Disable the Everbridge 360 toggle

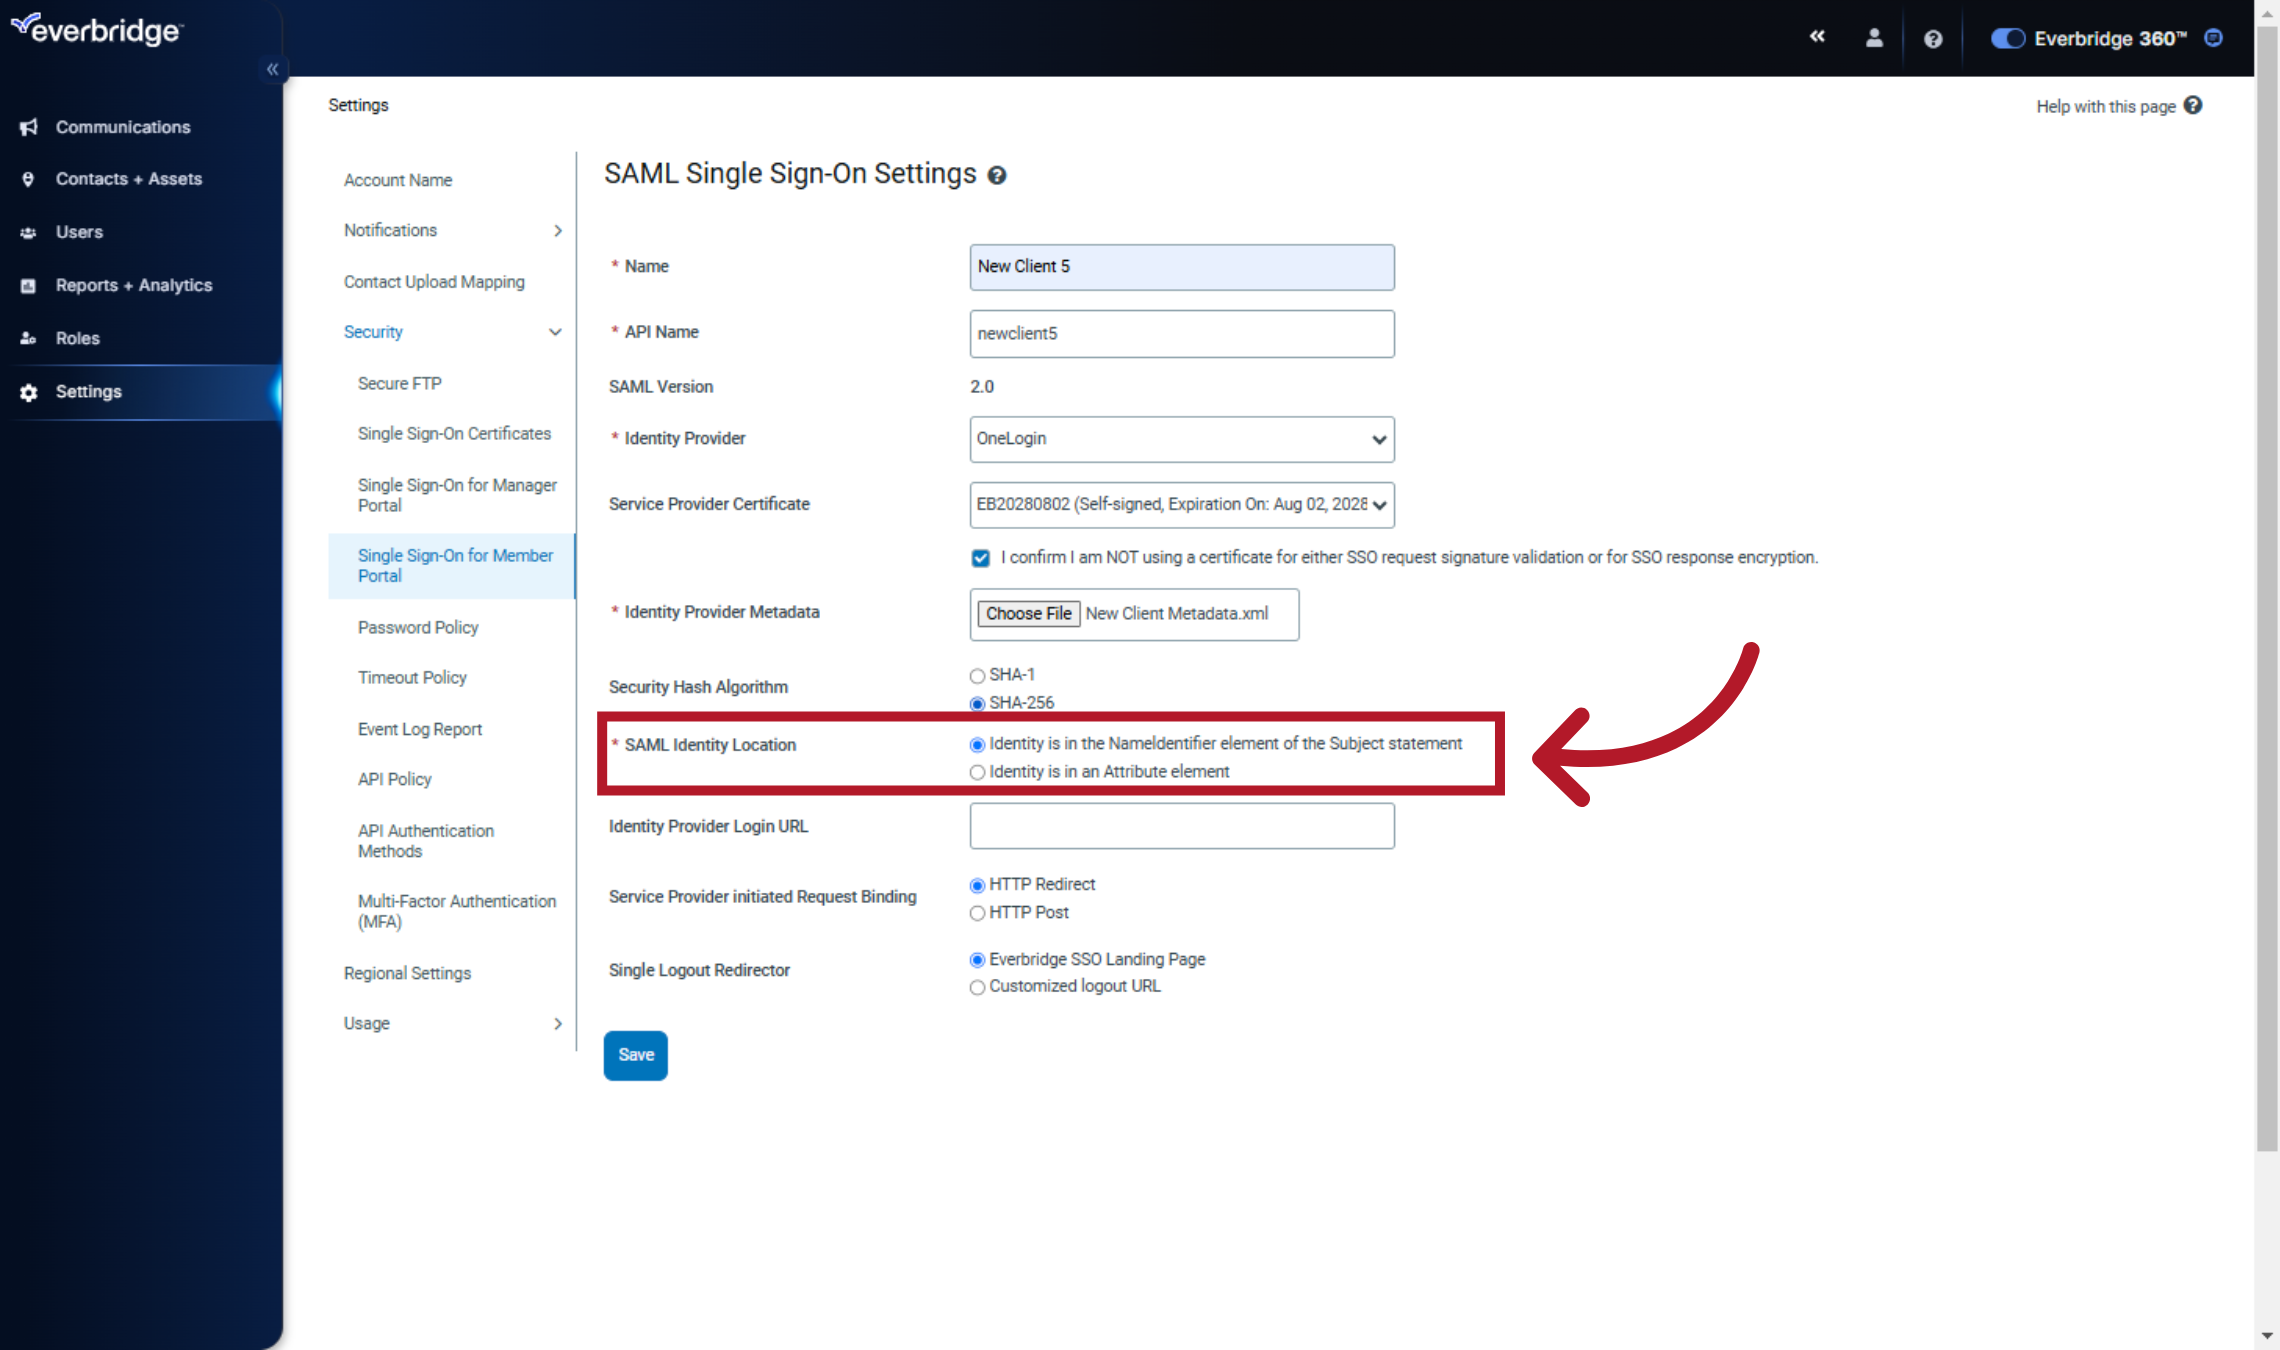2007,37
